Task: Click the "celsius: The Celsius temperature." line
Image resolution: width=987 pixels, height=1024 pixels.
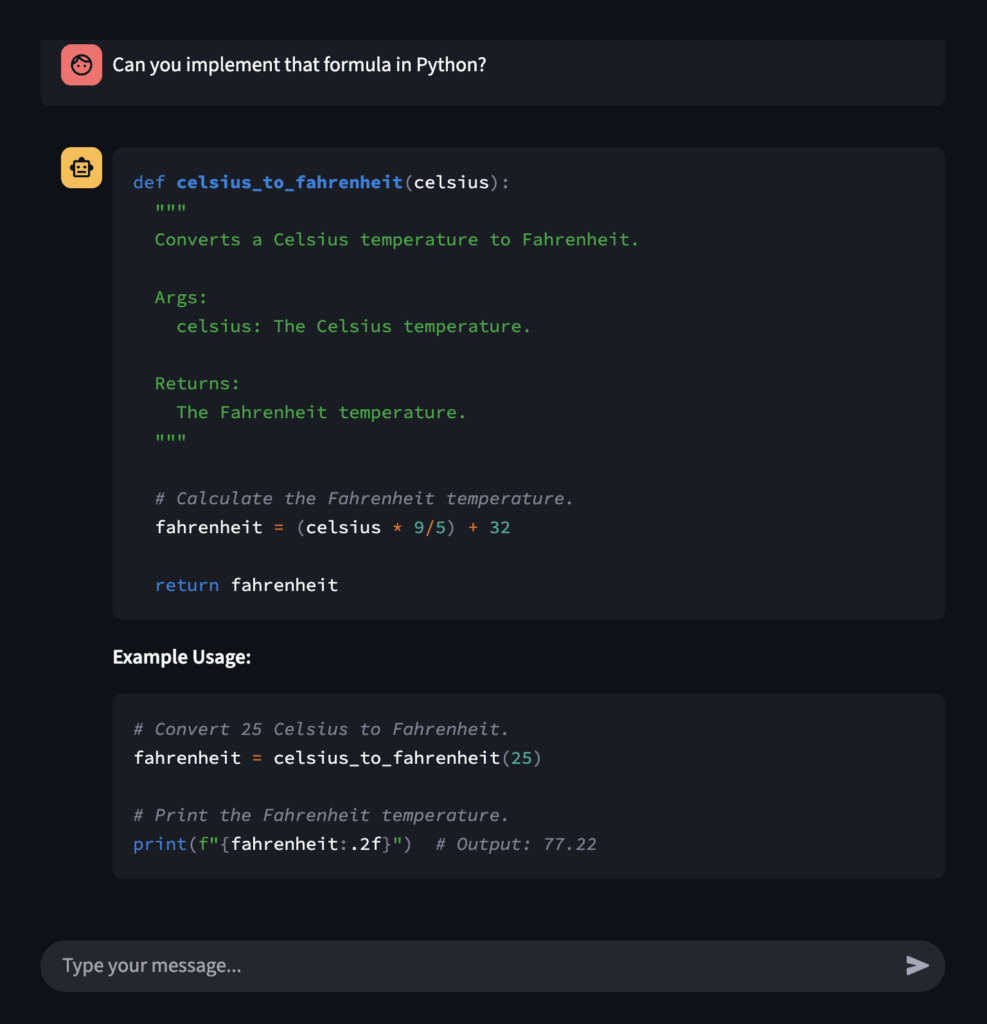Action: click(354, 326)
